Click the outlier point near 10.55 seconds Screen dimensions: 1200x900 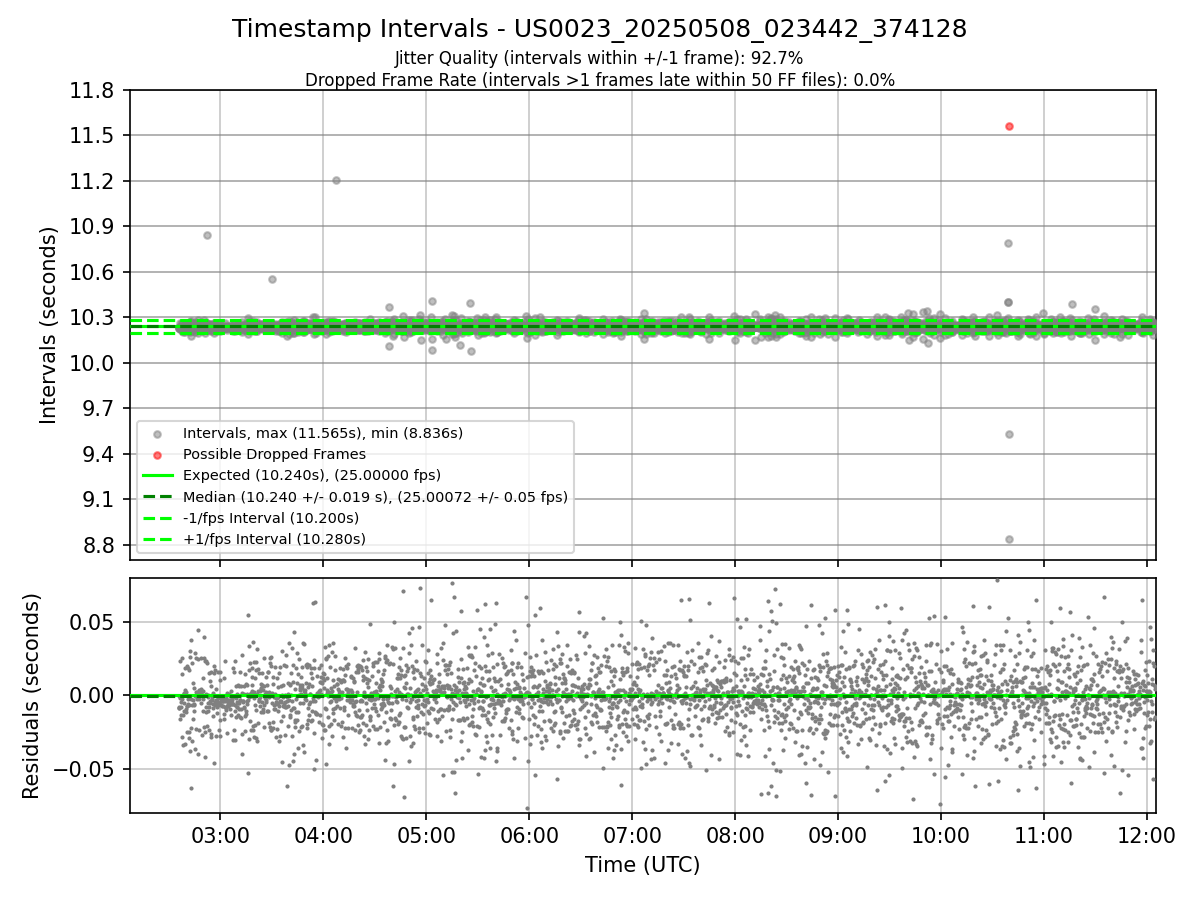tap(272, 279)
